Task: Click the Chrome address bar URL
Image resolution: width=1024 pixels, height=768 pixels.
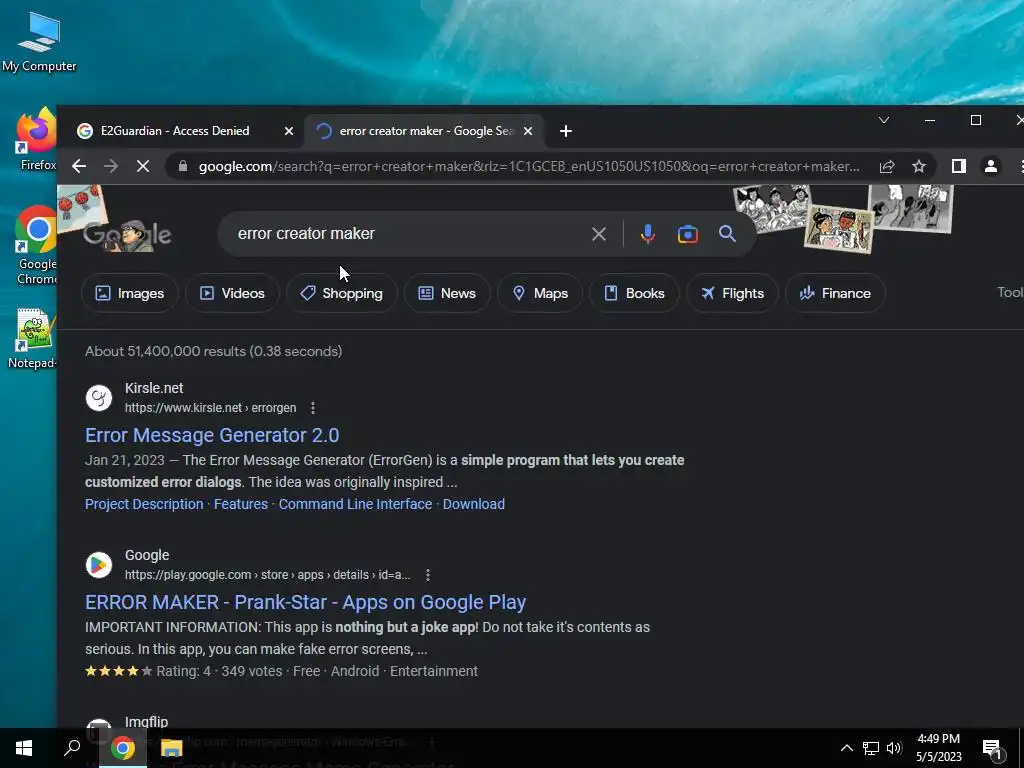Action: click(x=529, y=167)
